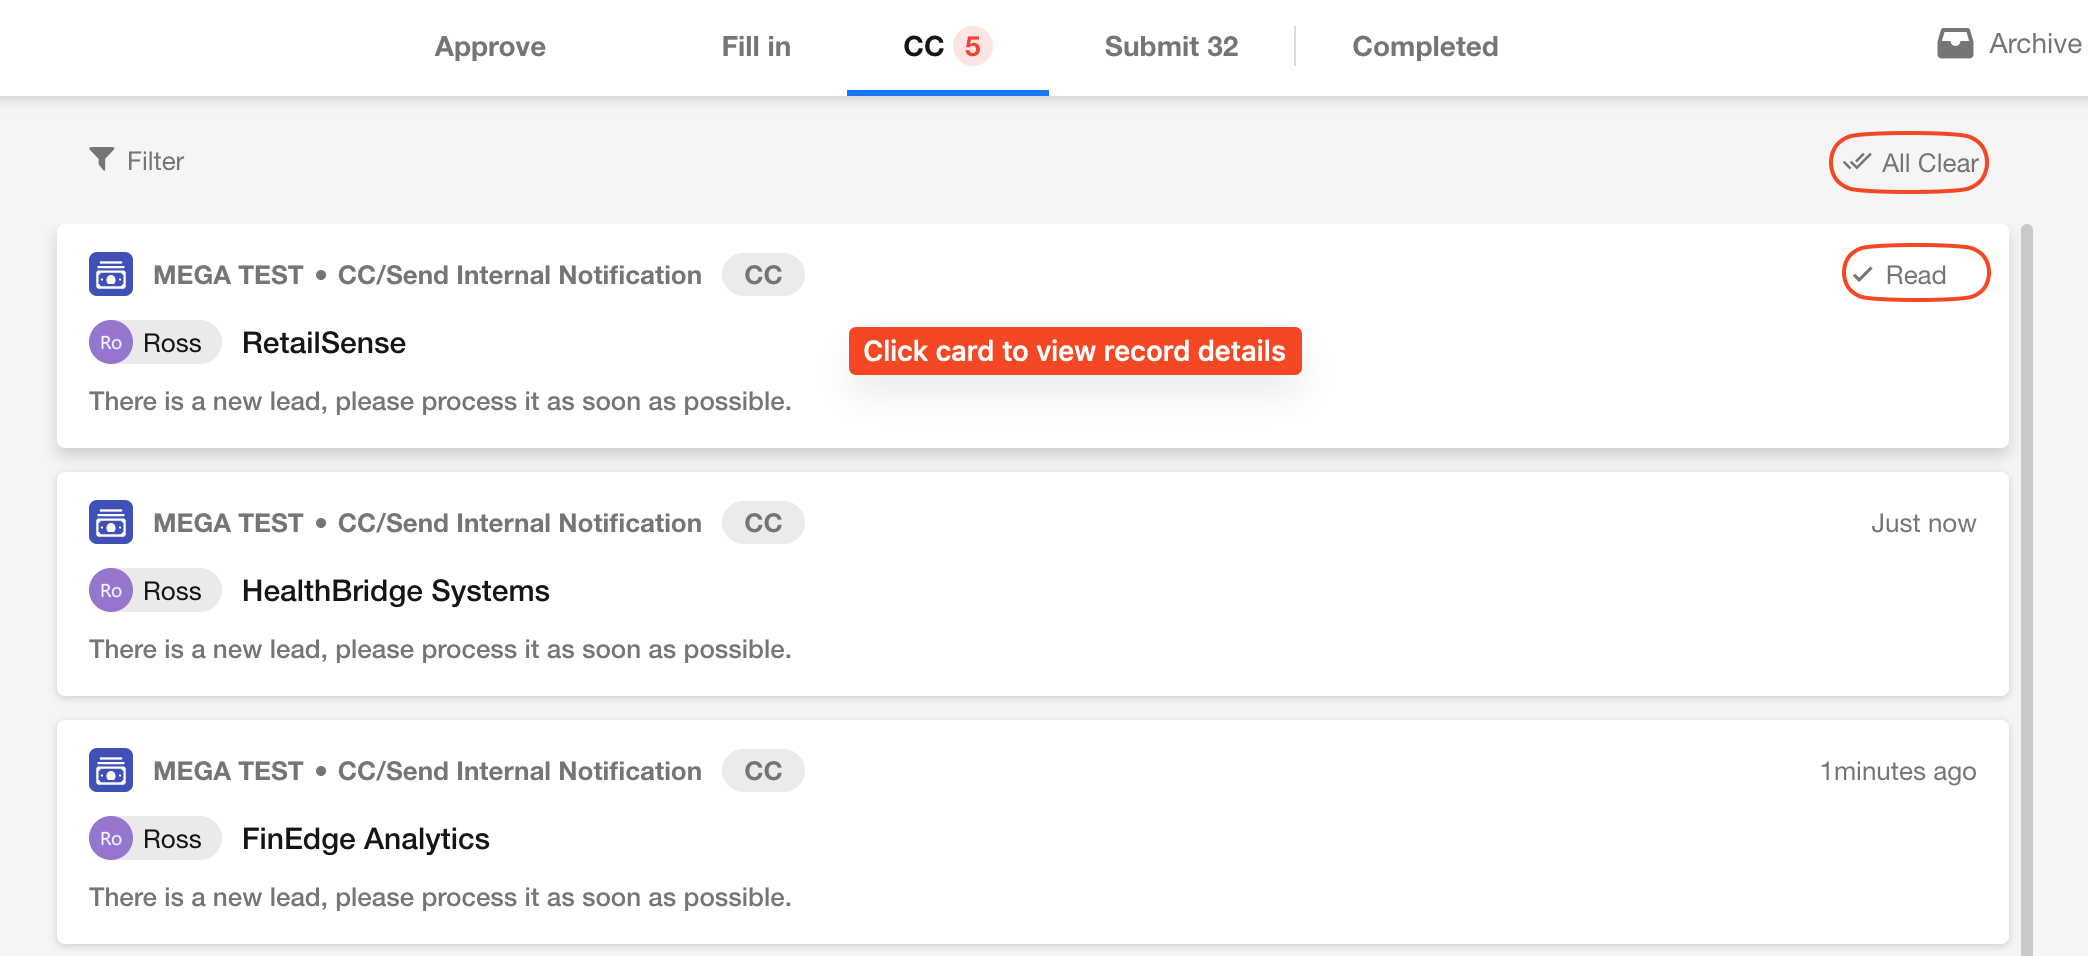The width and height of the screenshot is (2088, 956).
Task: Click the FinEdge Analytics card's app icon
Action: point(111,770)
